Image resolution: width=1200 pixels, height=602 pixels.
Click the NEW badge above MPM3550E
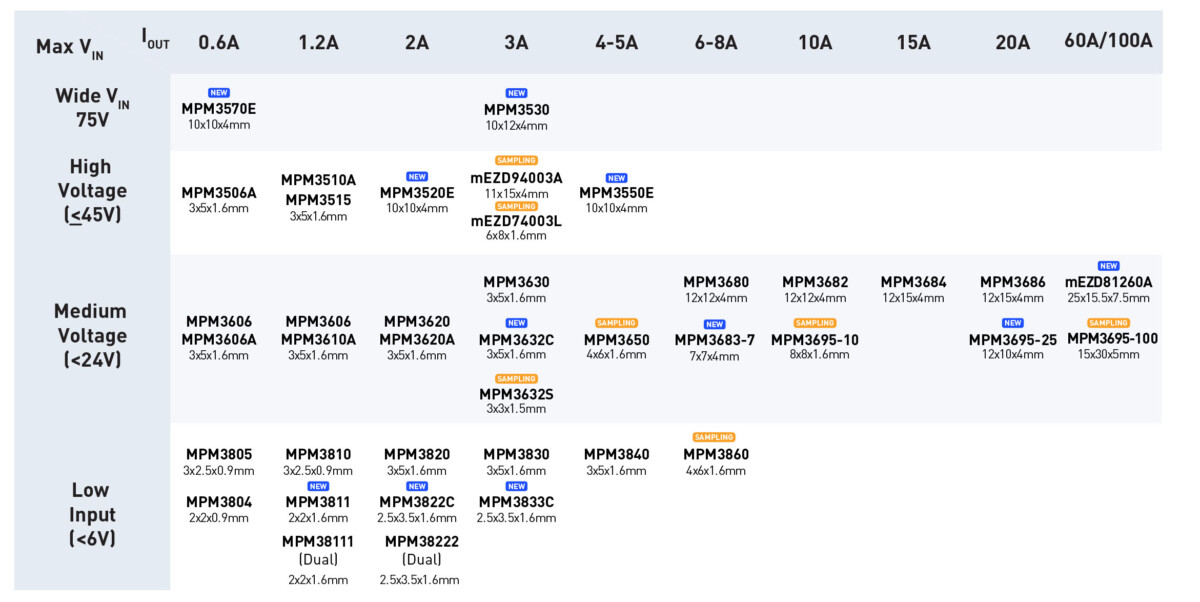[616, 178]
